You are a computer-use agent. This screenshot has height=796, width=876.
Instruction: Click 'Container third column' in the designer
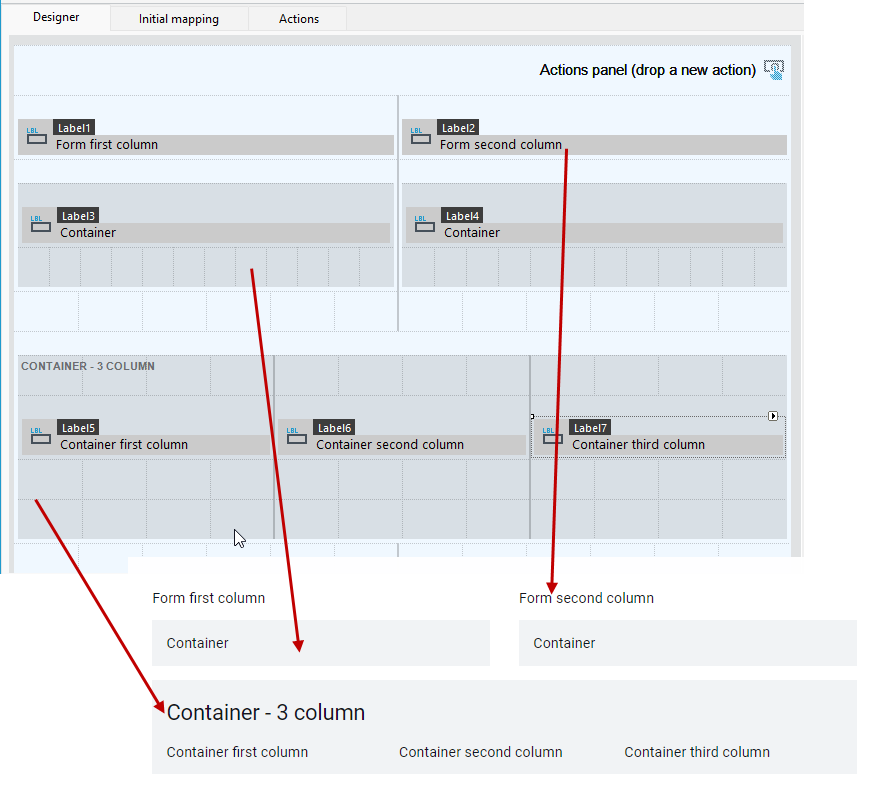coord(639,445)
